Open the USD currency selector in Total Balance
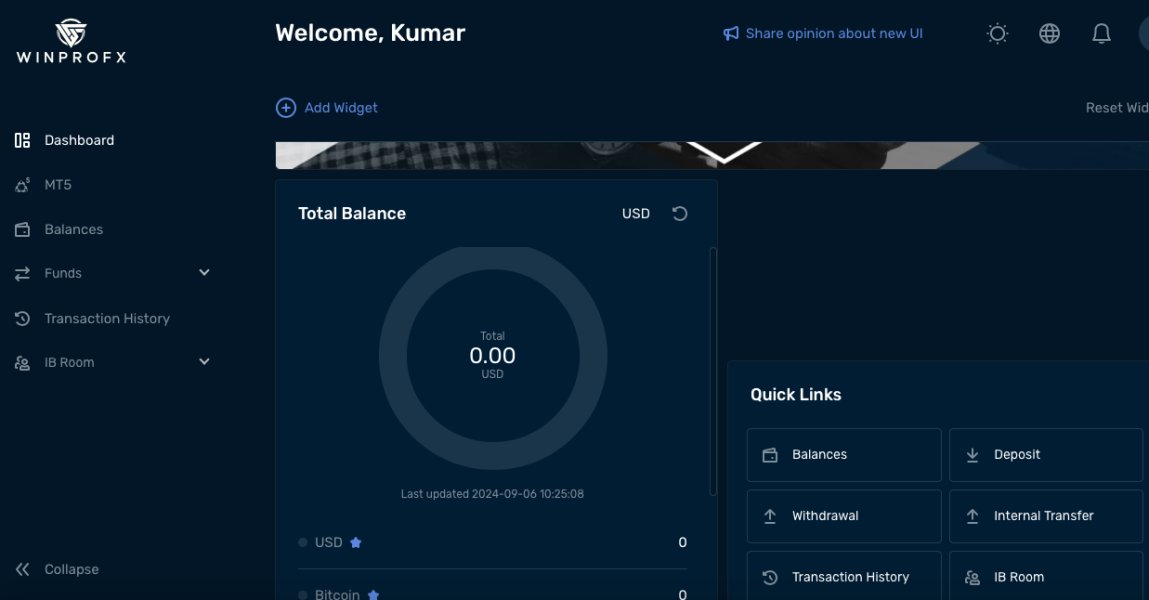 click(636, 214)
